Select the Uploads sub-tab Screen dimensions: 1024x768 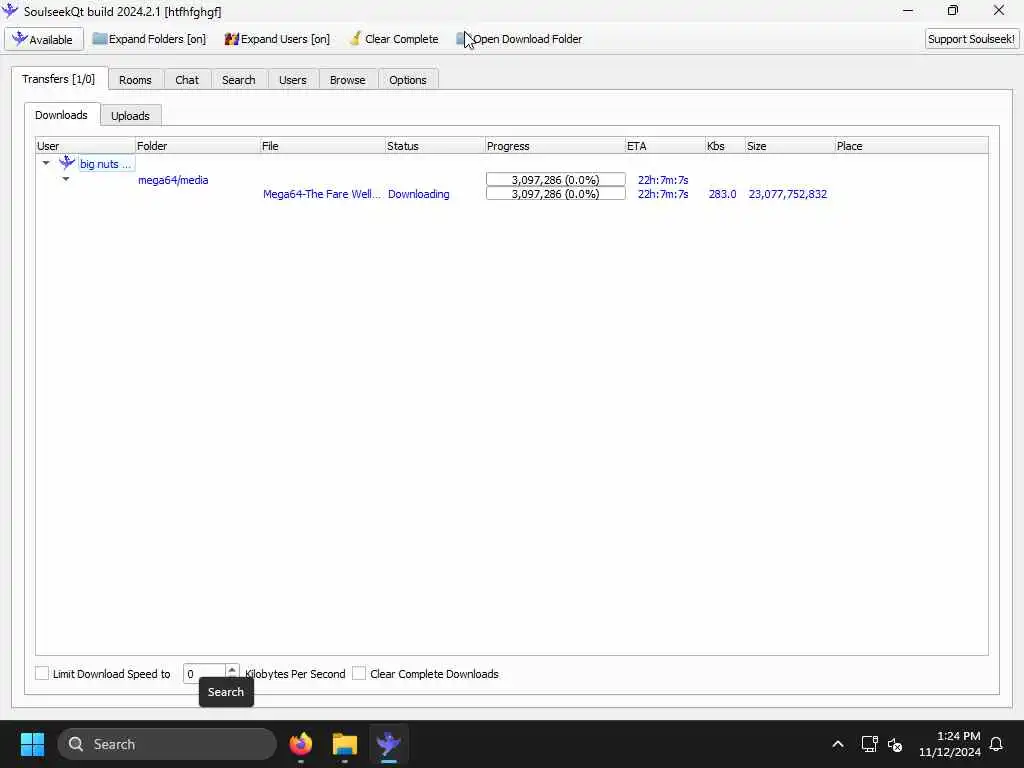pyautogui.click(x=130, y=116)
